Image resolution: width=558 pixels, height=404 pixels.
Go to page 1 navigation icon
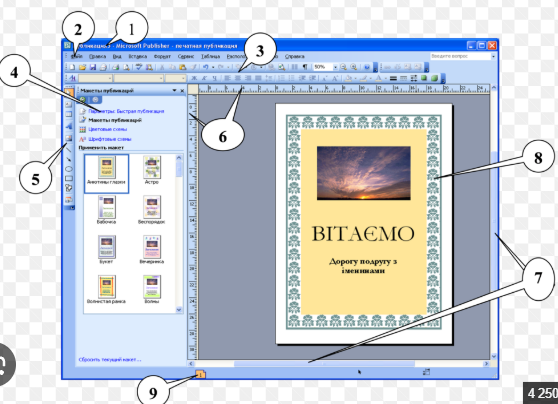coord(200,374)
